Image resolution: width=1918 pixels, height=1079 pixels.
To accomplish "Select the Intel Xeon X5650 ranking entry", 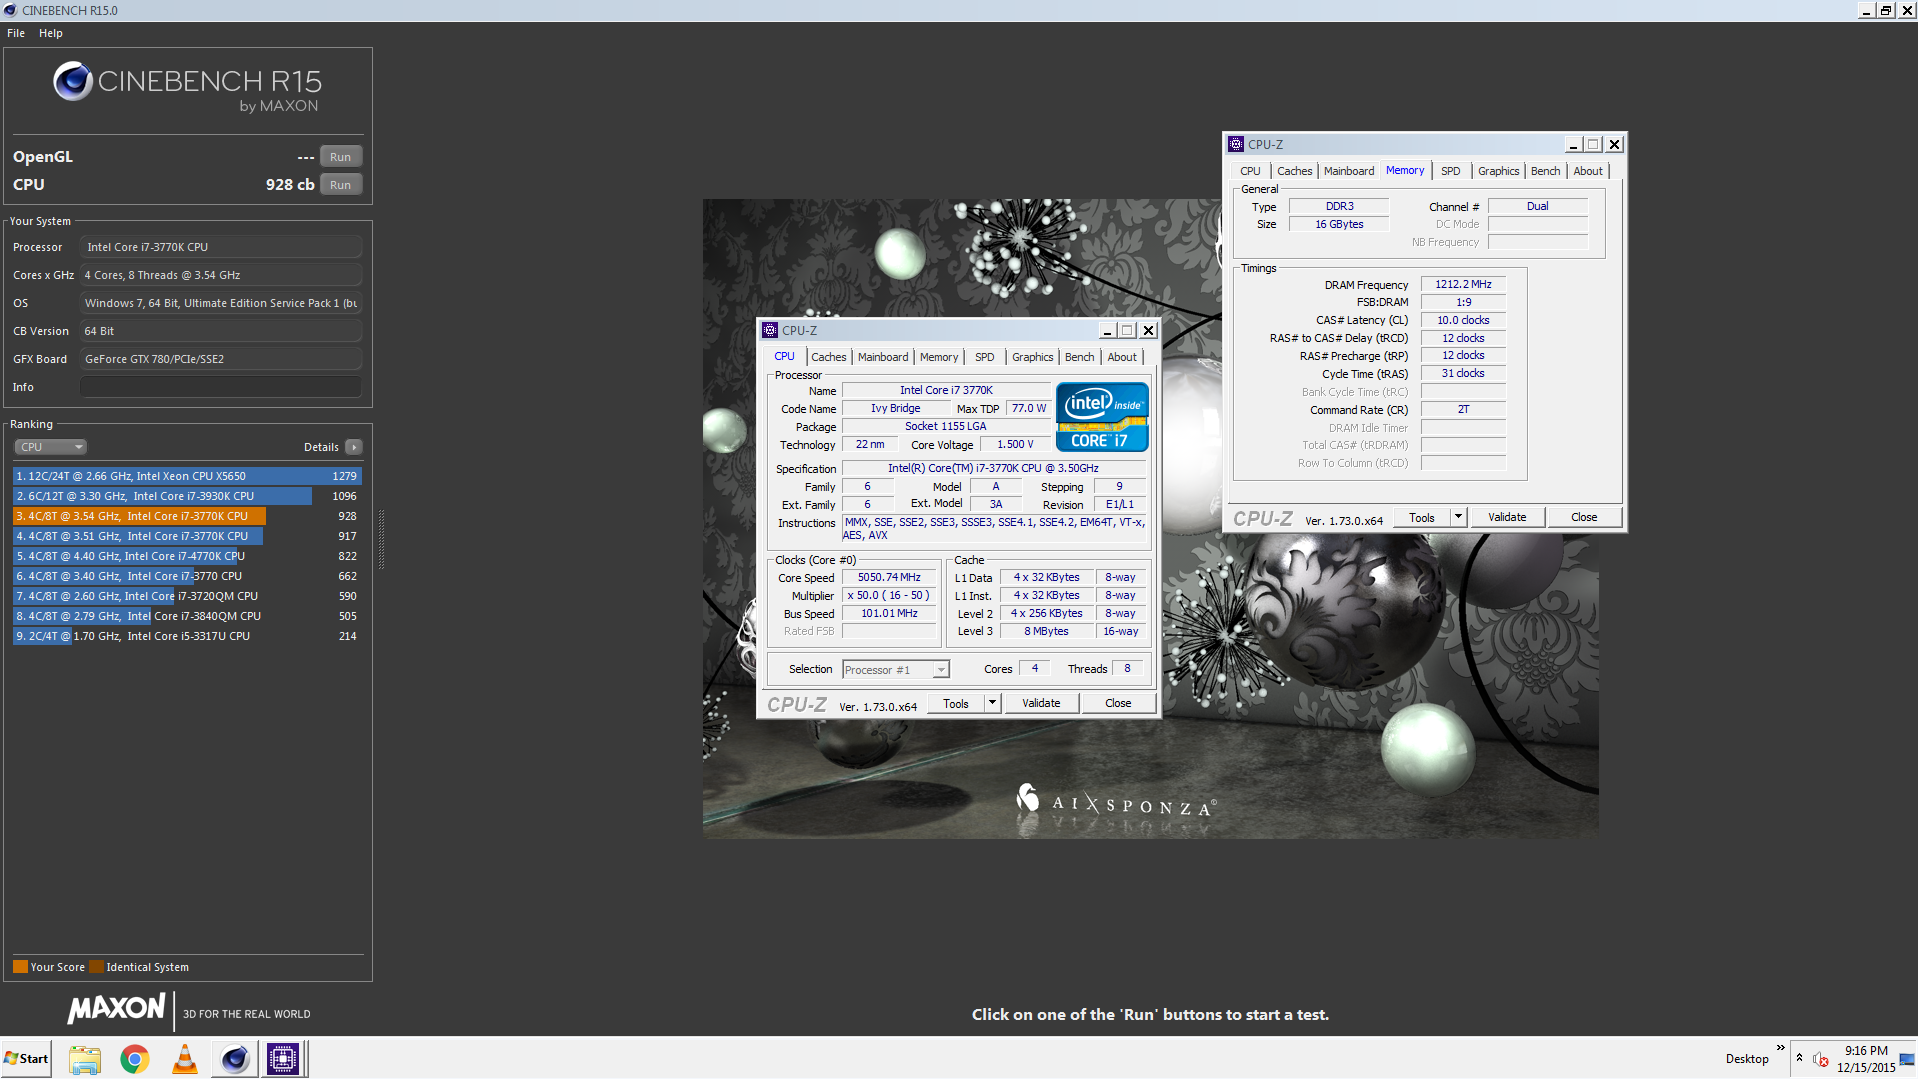I will (186, 476).
